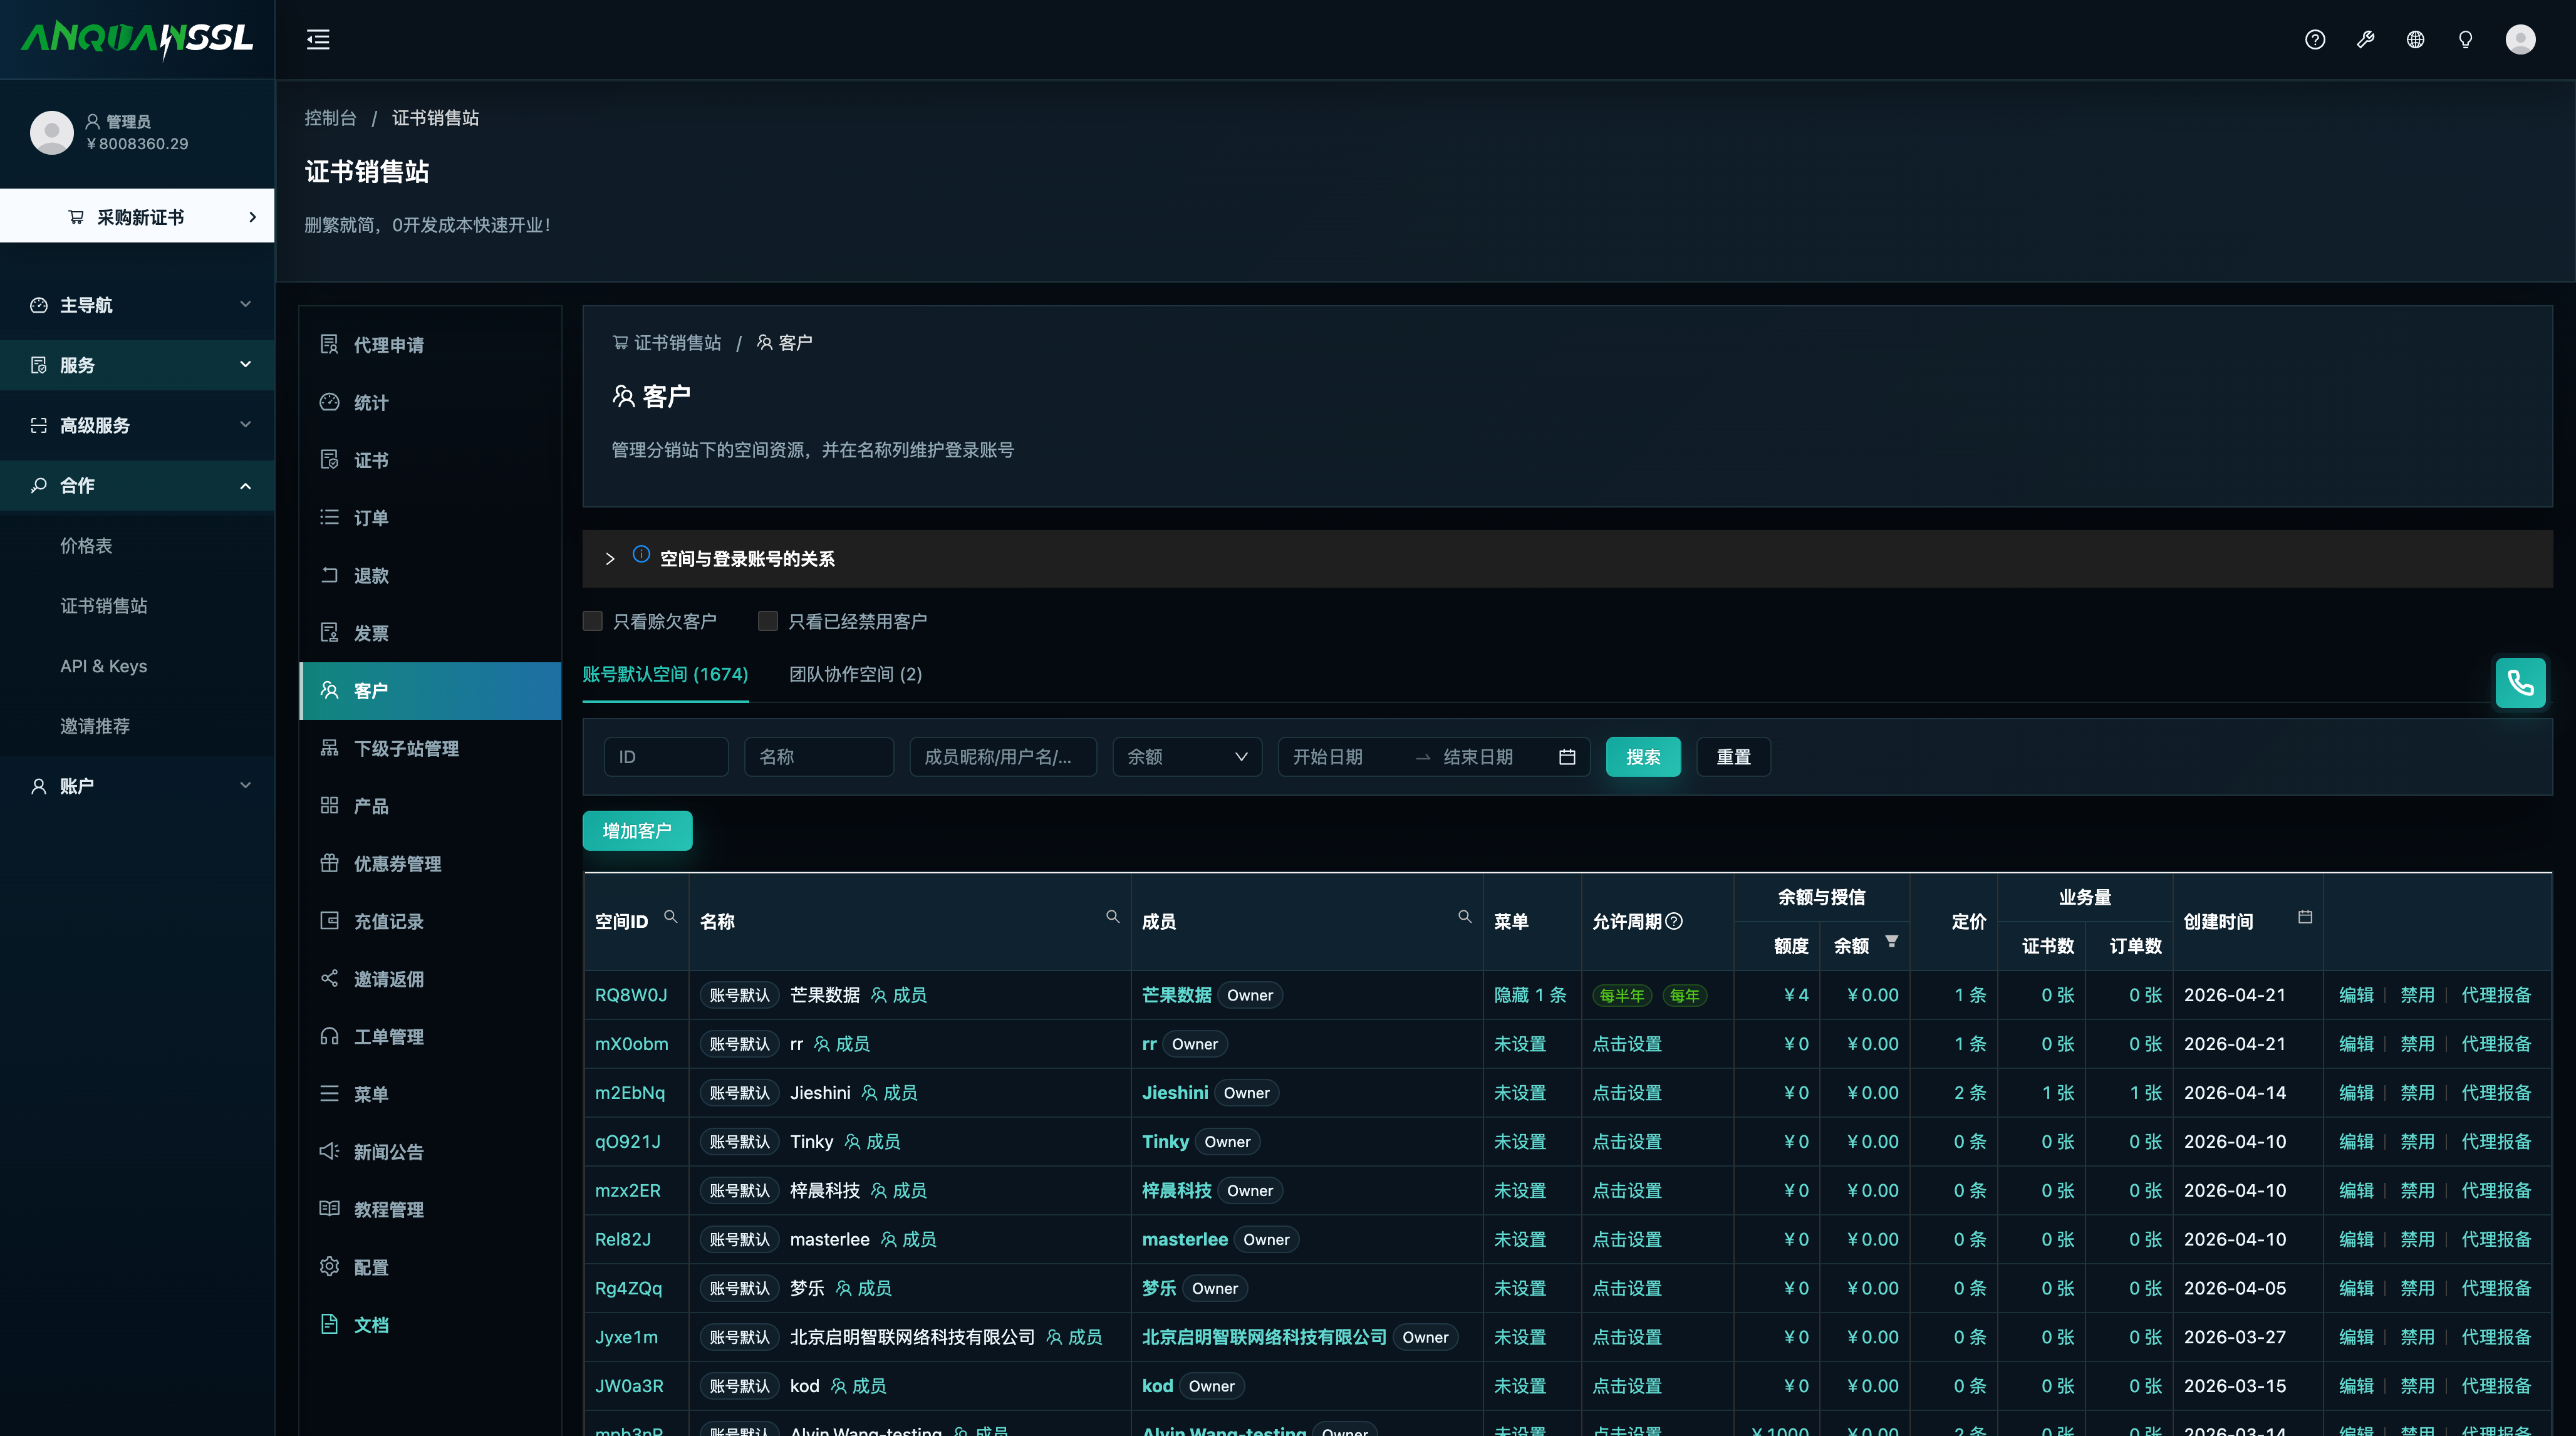
Task: Collapse the sidebar with the menu fold icon
Action: point(318,40)
